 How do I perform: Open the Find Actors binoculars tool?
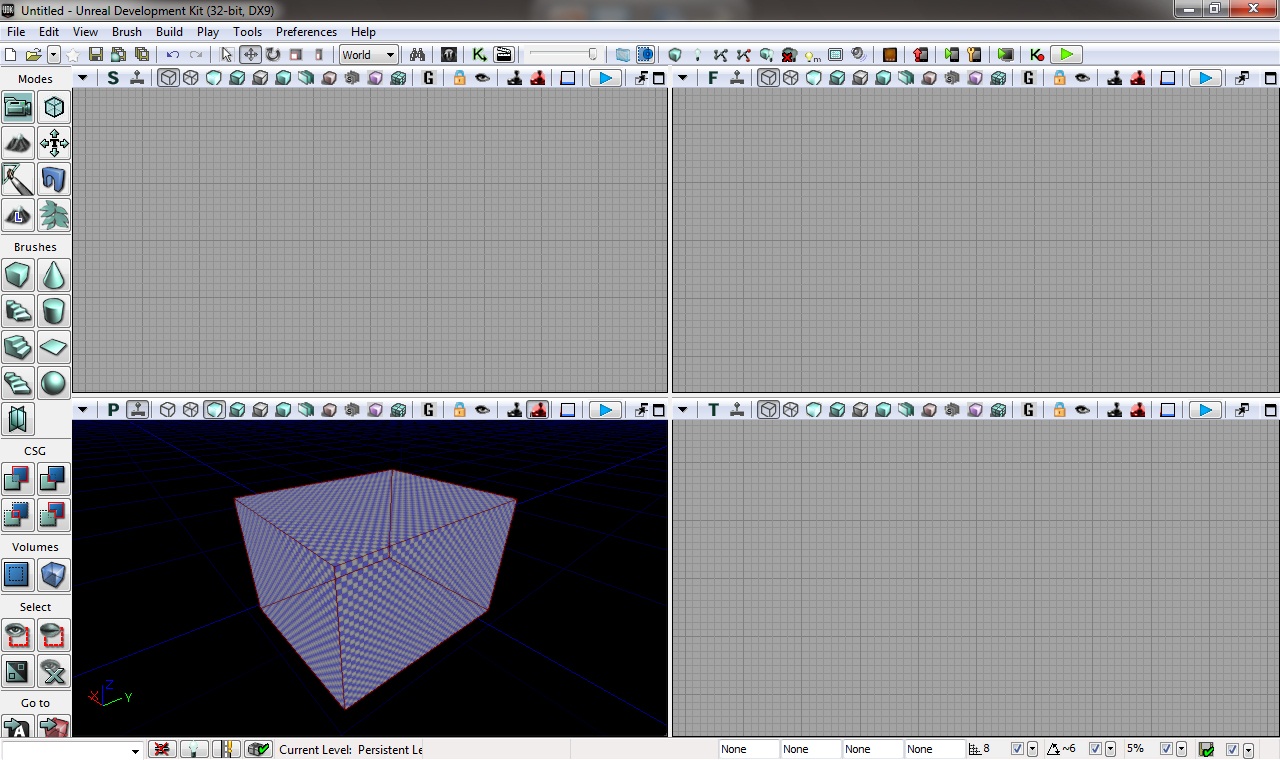[x=417, y=55]
